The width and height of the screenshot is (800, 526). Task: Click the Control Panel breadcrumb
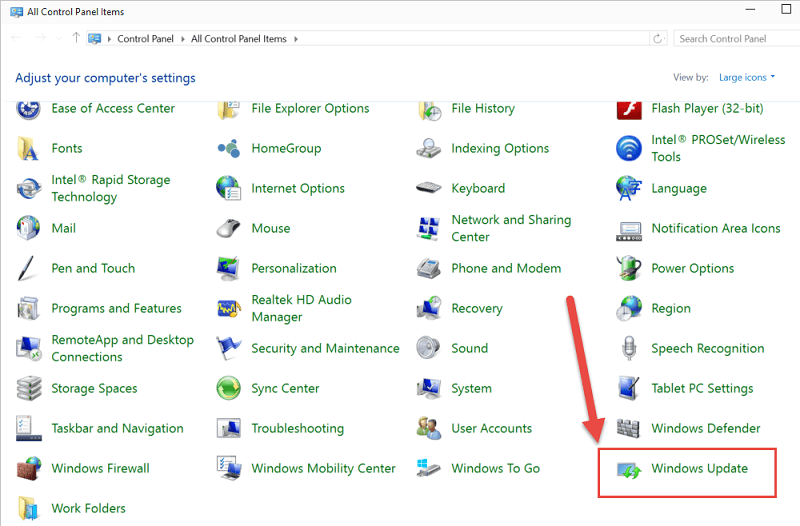pyautogui.click(x=145, y=39)
